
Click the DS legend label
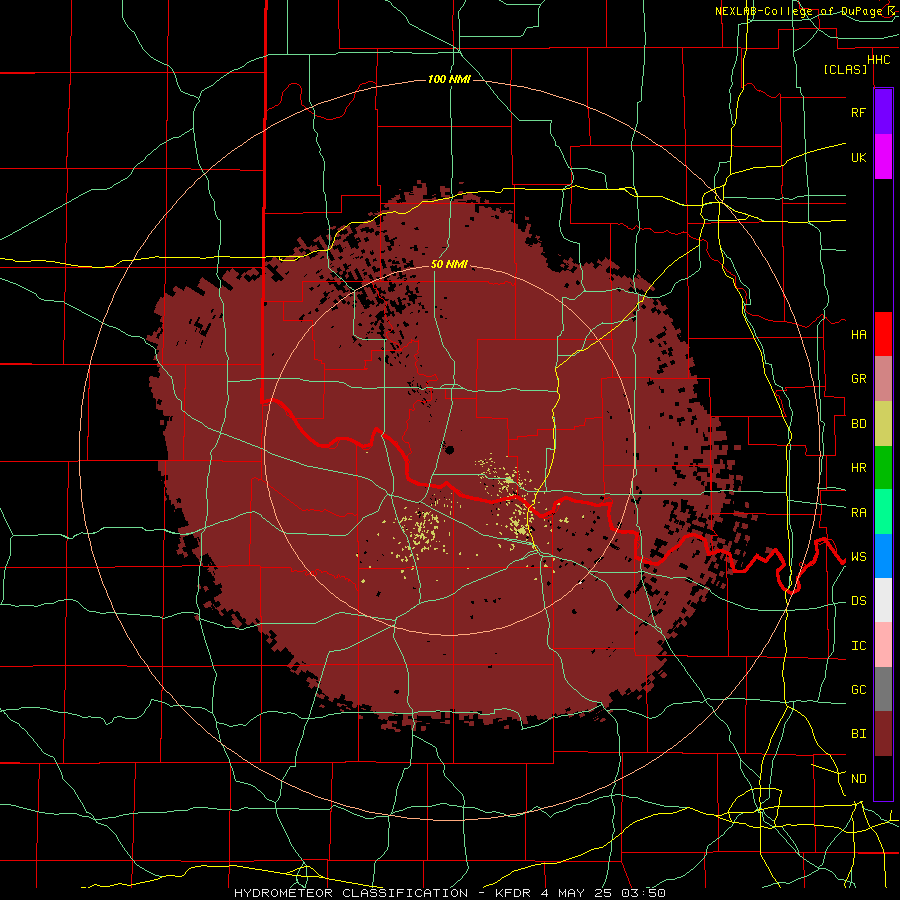point(858,601)
